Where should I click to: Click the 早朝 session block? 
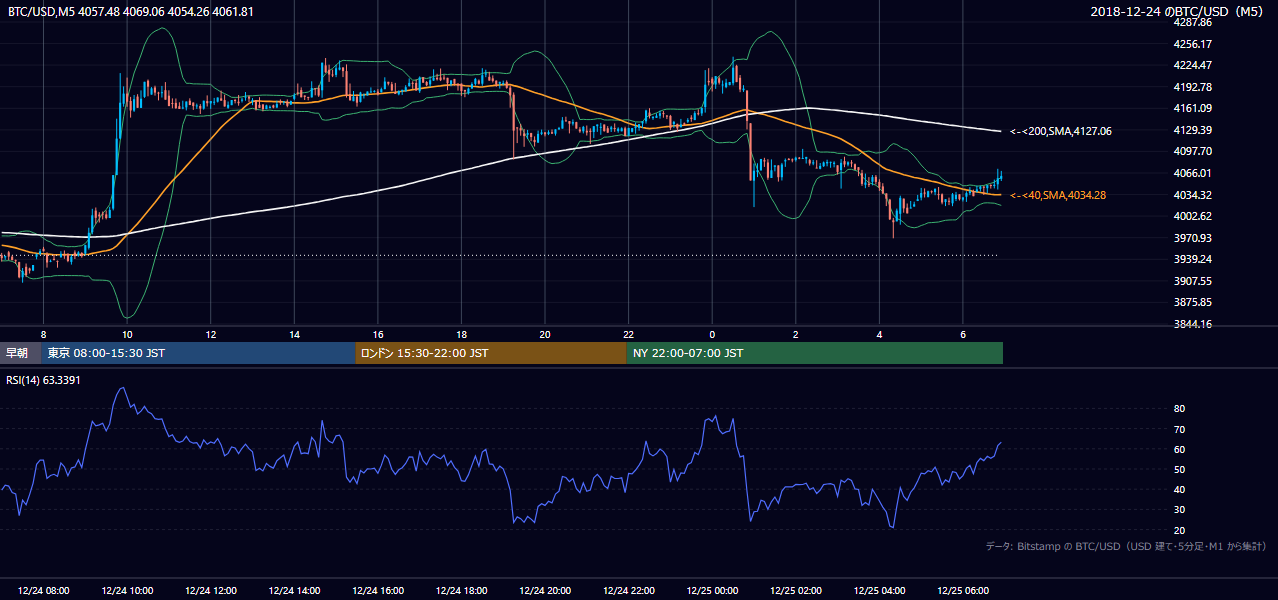click(x=21, y=353)
